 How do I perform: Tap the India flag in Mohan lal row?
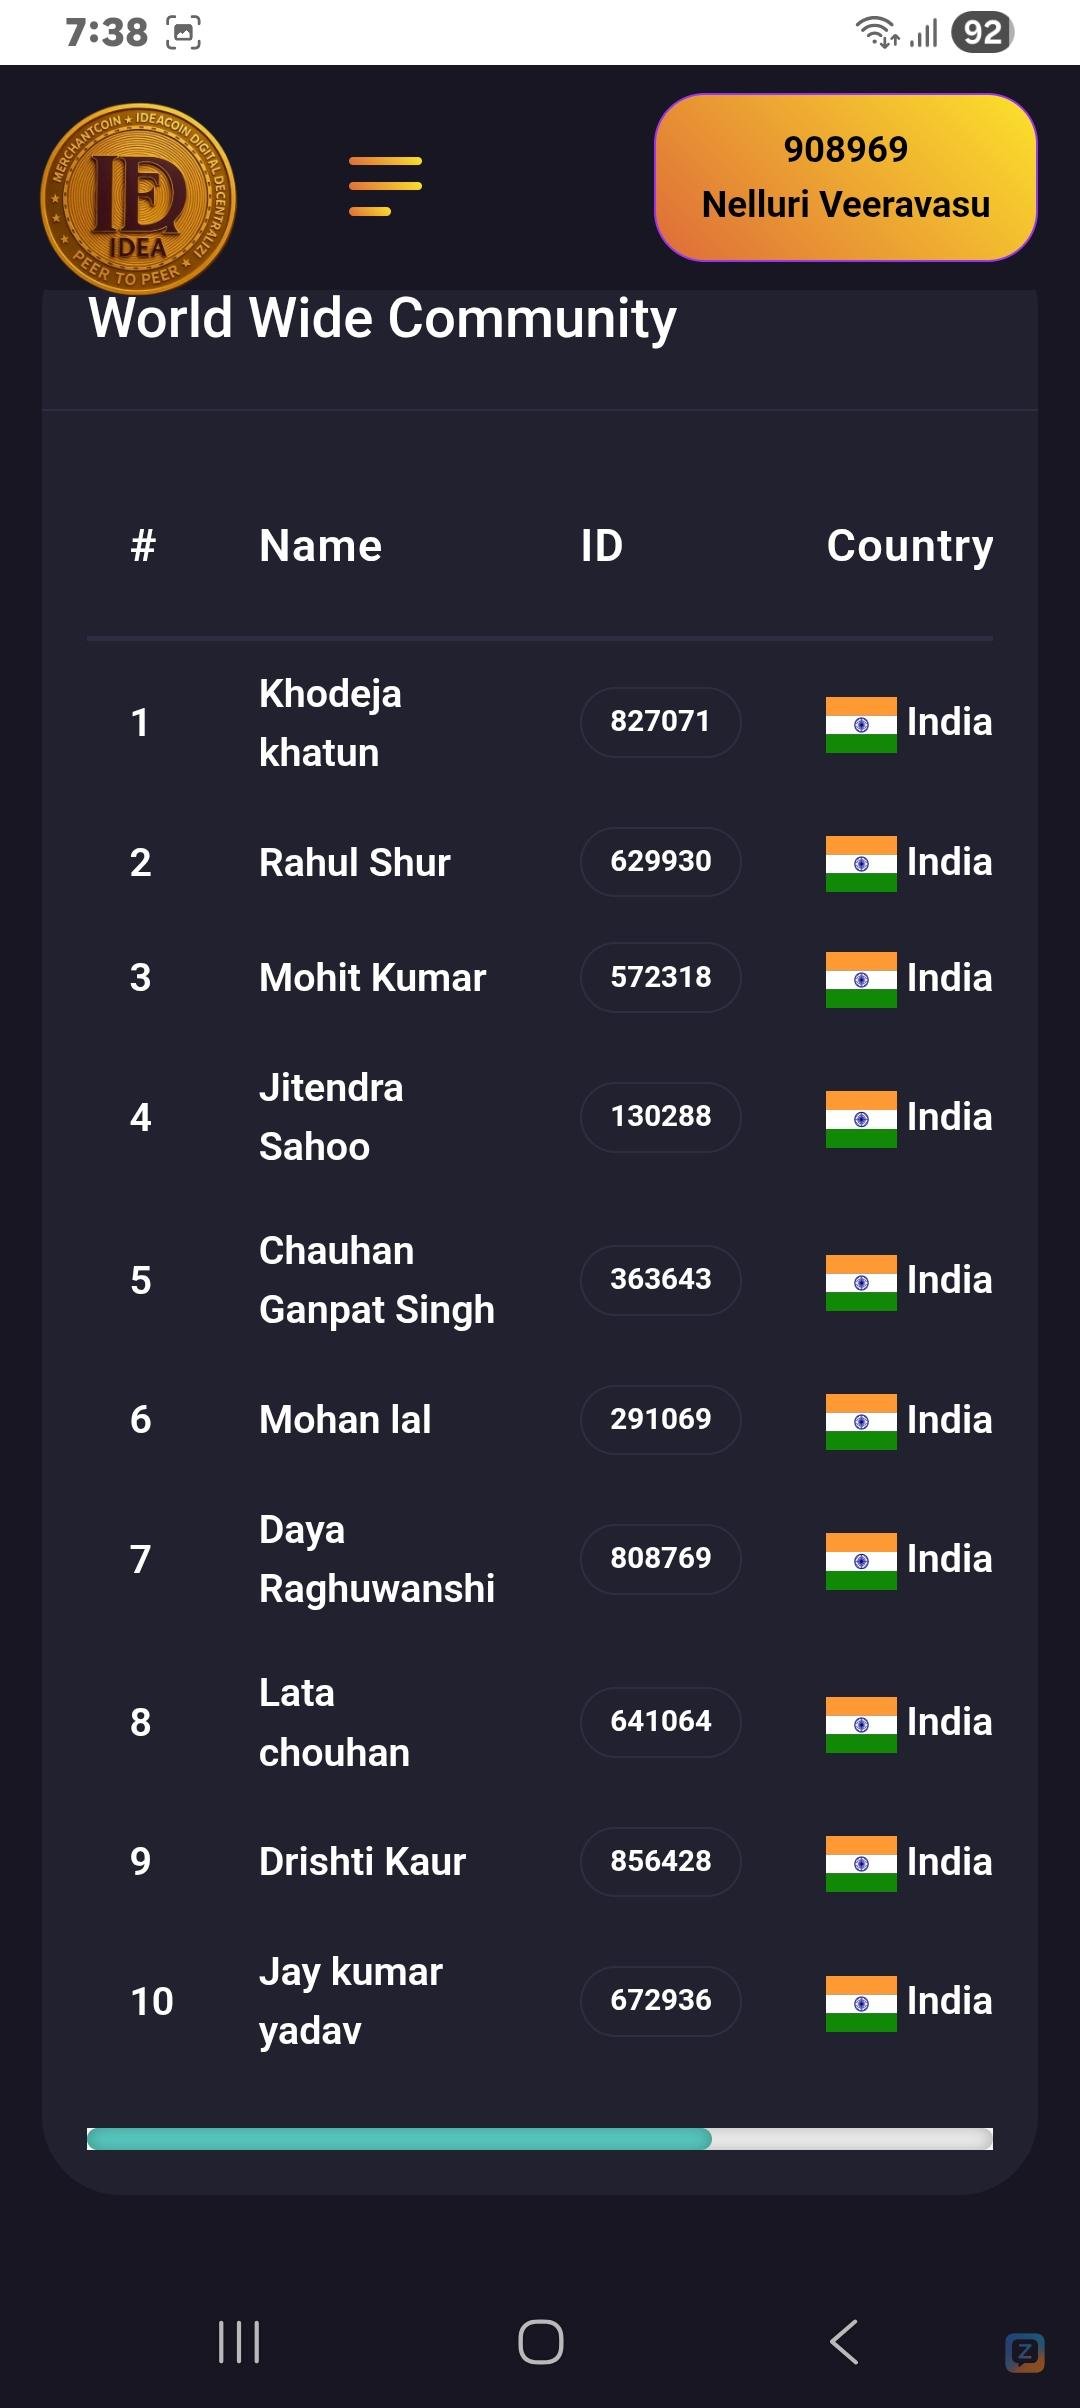point(861,1421)
